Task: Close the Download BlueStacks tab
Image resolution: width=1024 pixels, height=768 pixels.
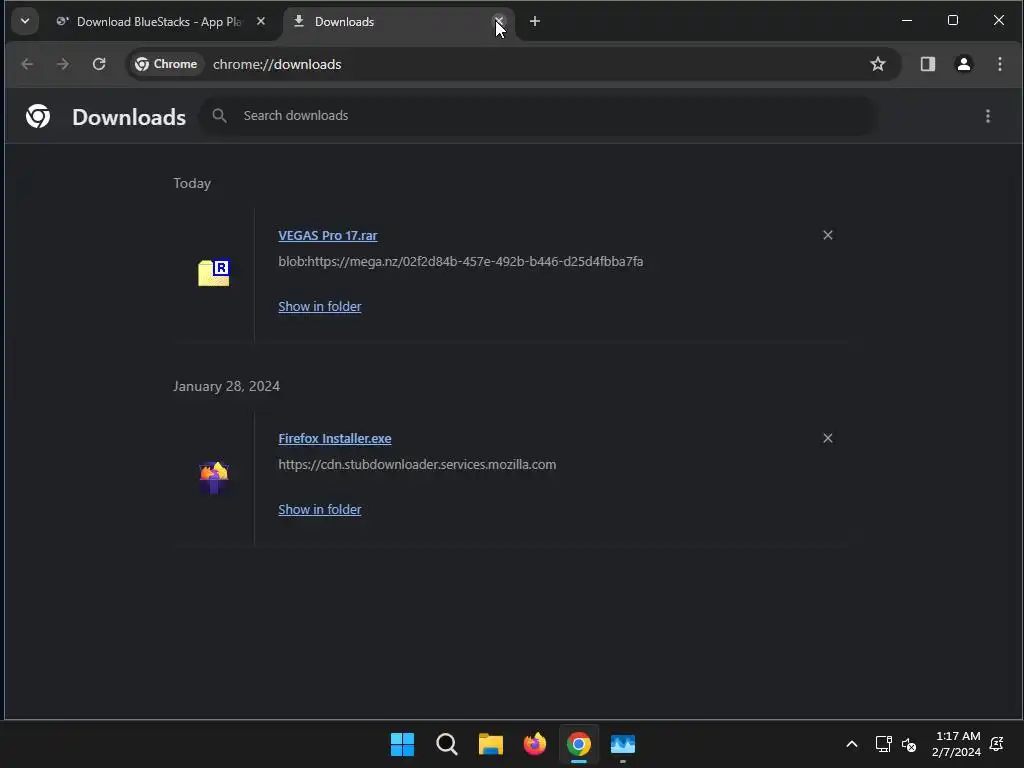Action: (261, 22)
